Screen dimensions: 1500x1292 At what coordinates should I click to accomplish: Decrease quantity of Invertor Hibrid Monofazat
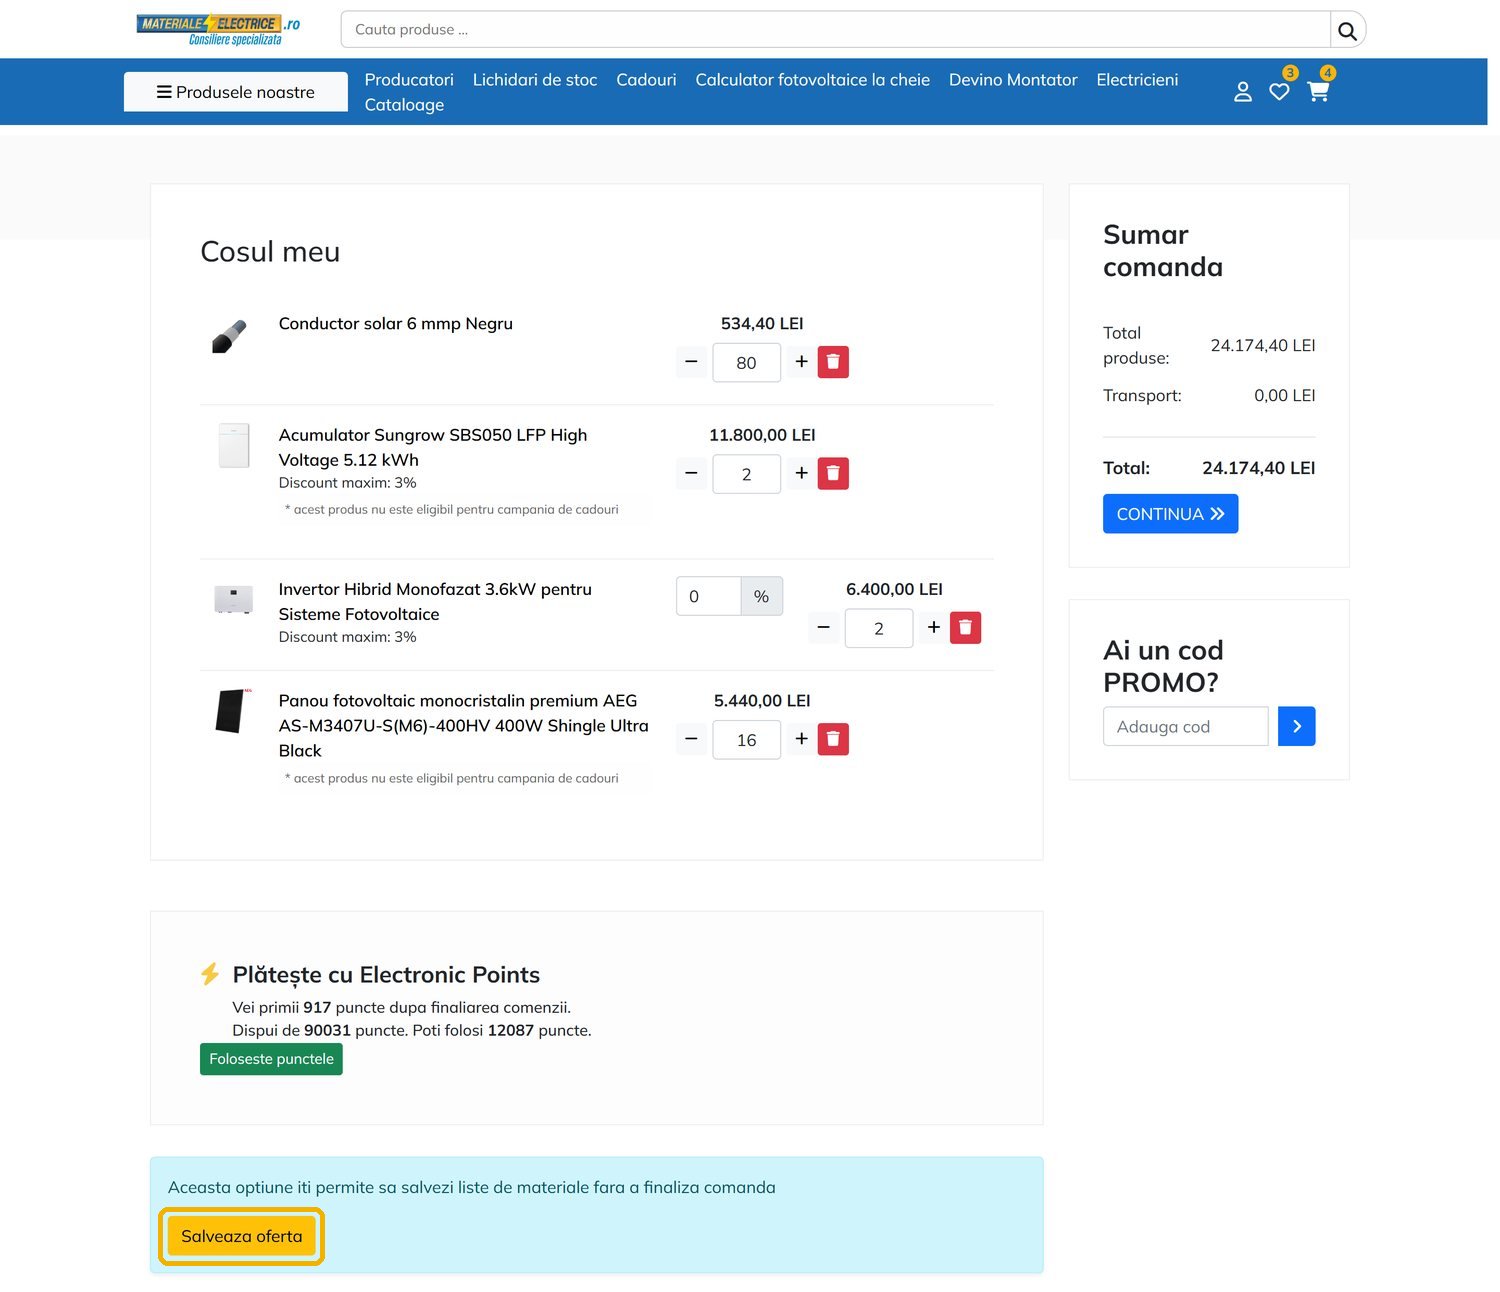[823, 628]
